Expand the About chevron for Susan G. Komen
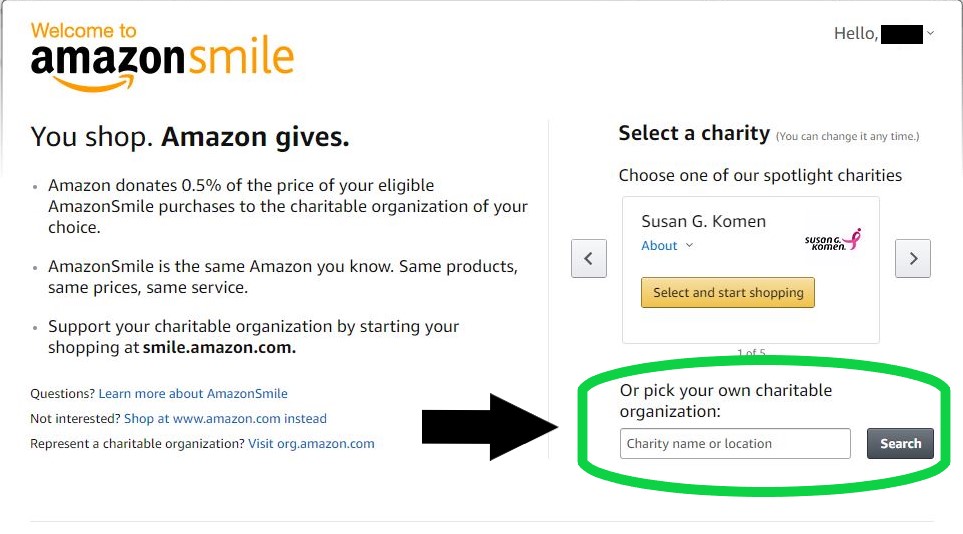963x534 pixels. (689, 245)
